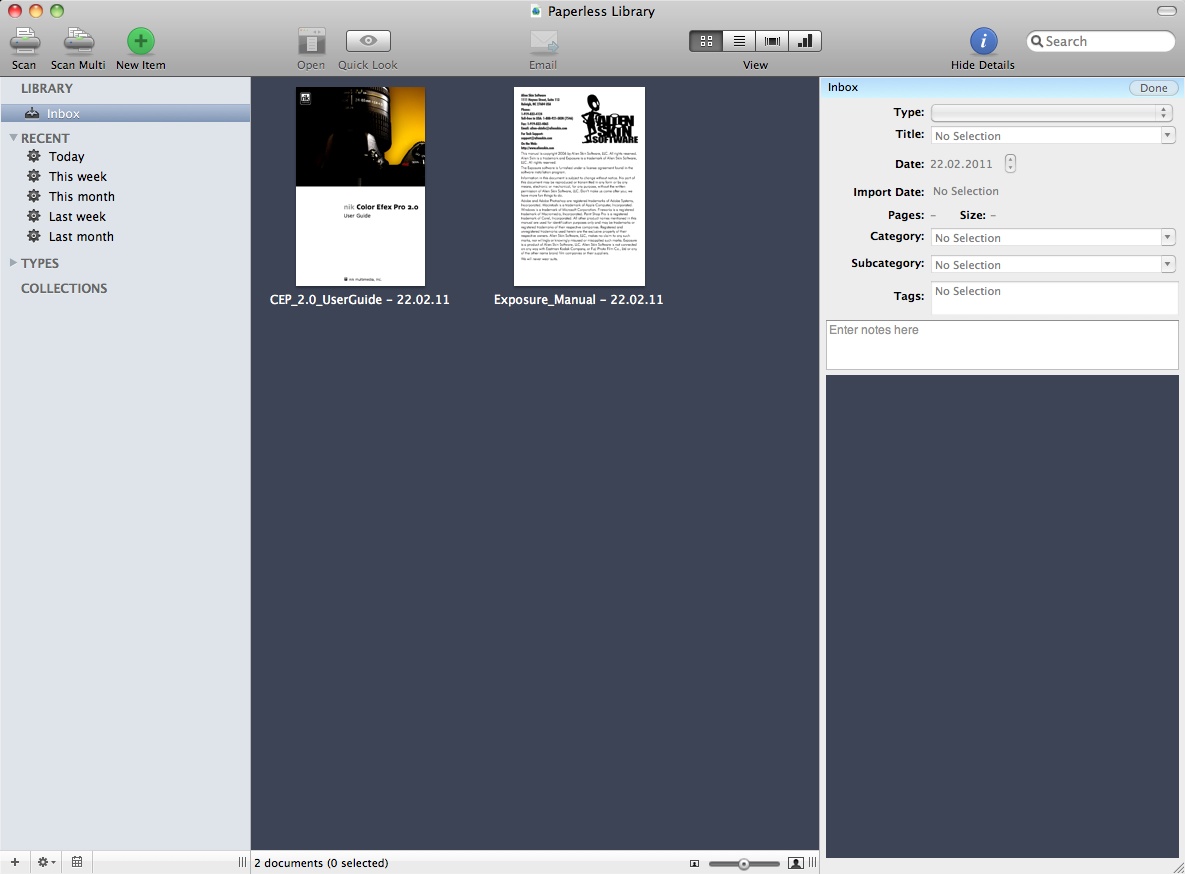The image size is (1185, 874).
Task: Select Inbox in the library sidebar
Action: [125, 113]
